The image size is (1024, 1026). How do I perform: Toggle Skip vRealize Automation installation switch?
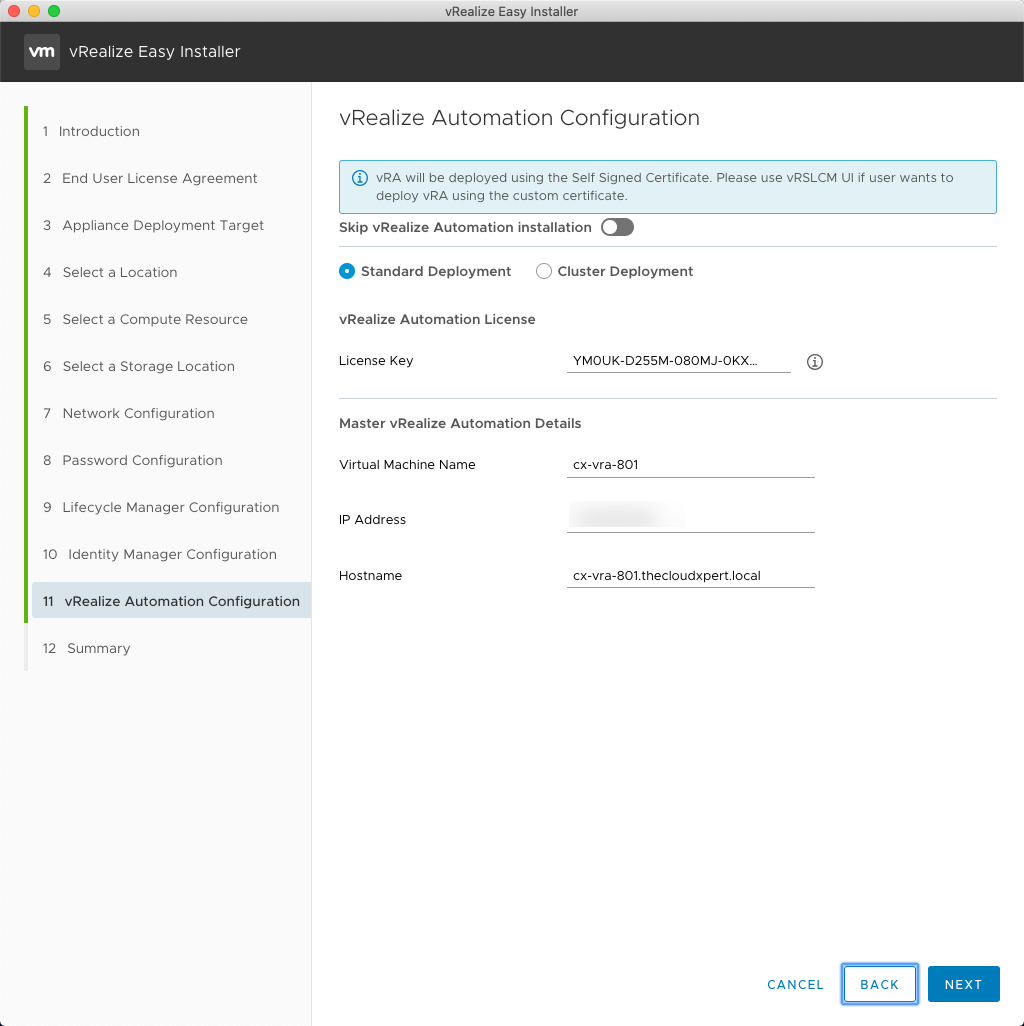coord(617,228)
